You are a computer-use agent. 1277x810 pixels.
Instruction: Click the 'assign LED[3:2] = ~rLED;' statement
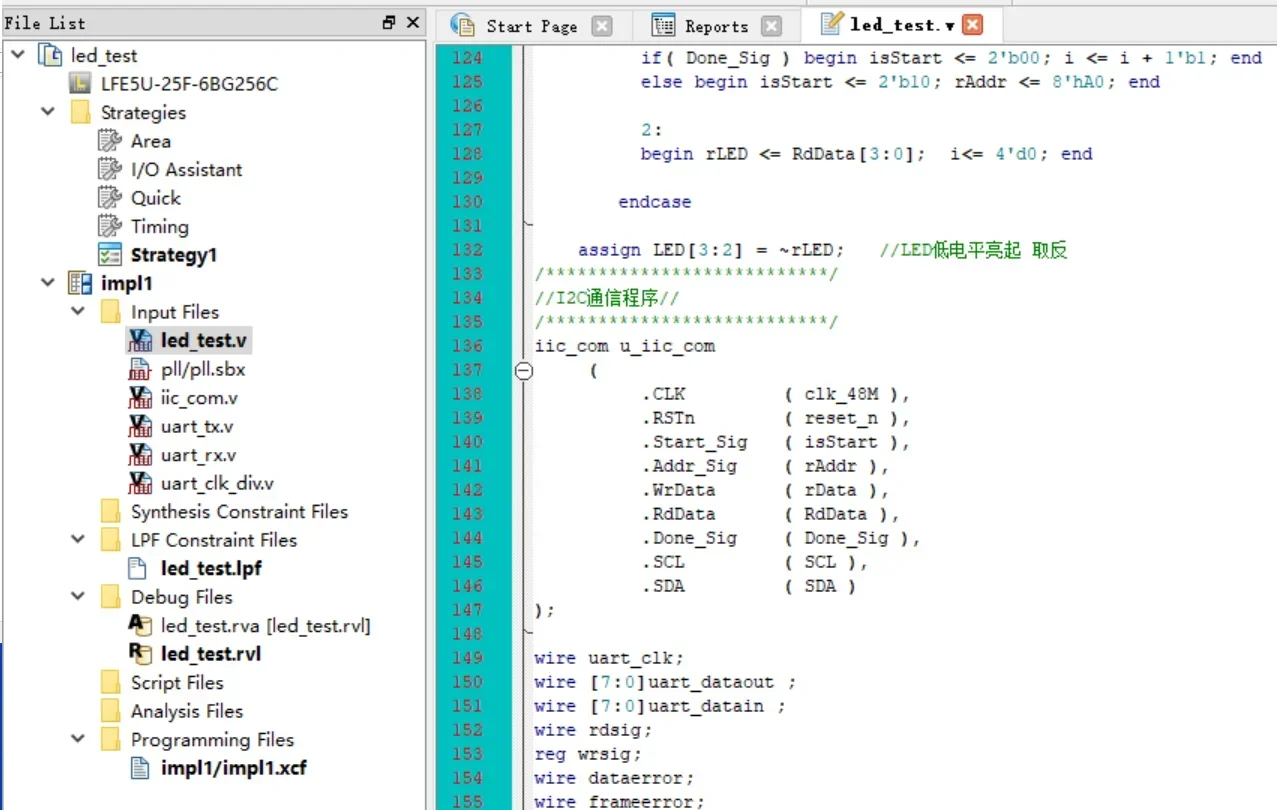[x=710, y=250]
